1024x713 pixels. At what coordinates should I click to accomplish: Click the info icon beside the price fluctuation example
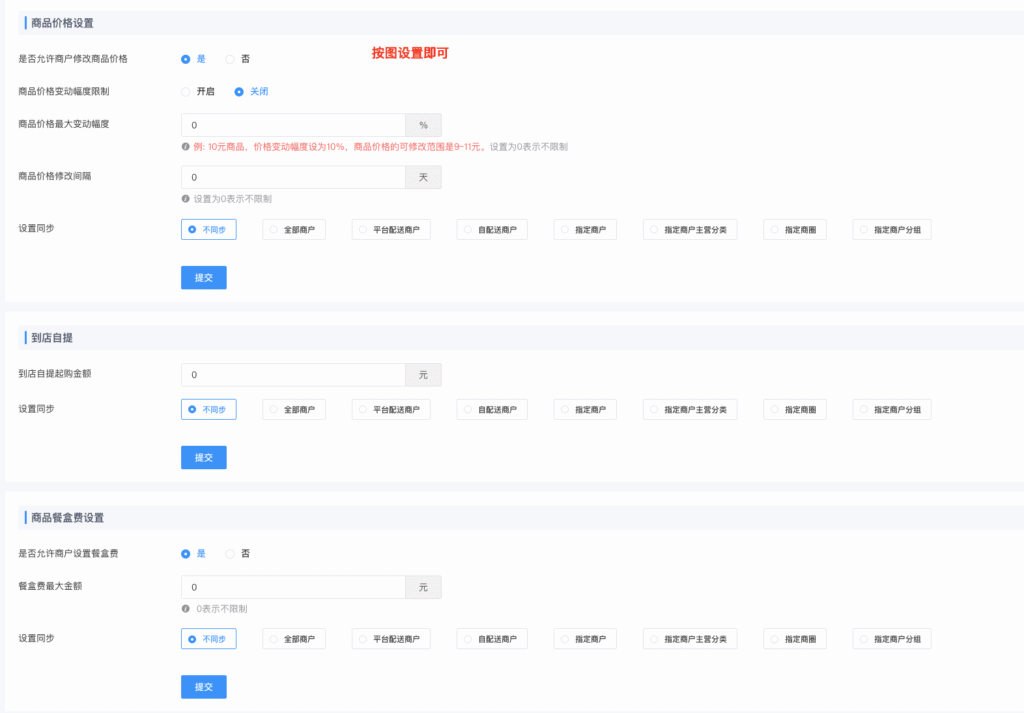tap(185, 146)
